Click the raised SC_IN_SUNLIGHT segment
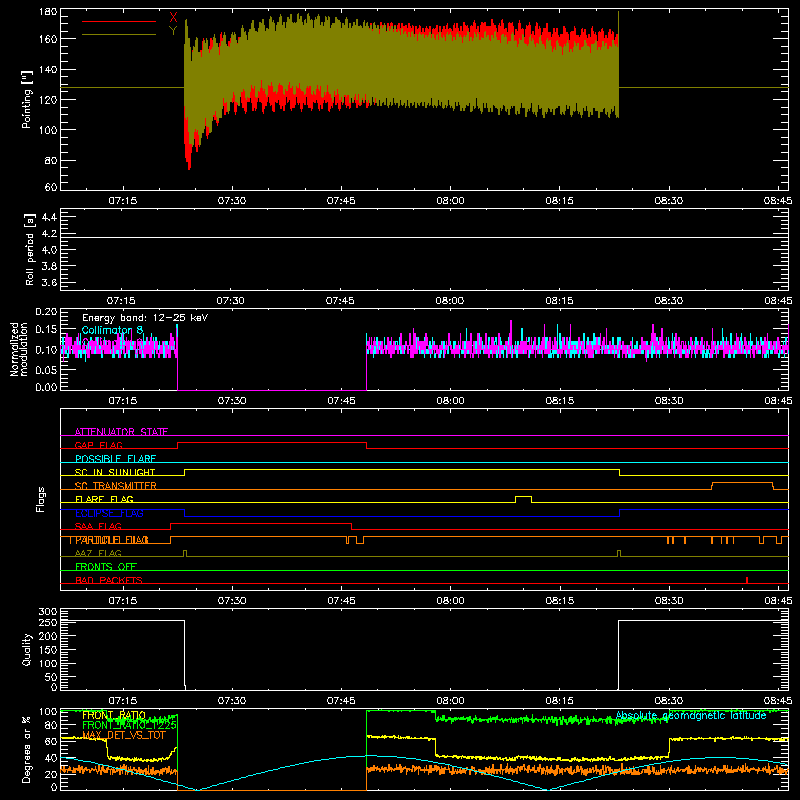Image resolution: width=800 pixels, height=800 pixels. pos(402,469)
